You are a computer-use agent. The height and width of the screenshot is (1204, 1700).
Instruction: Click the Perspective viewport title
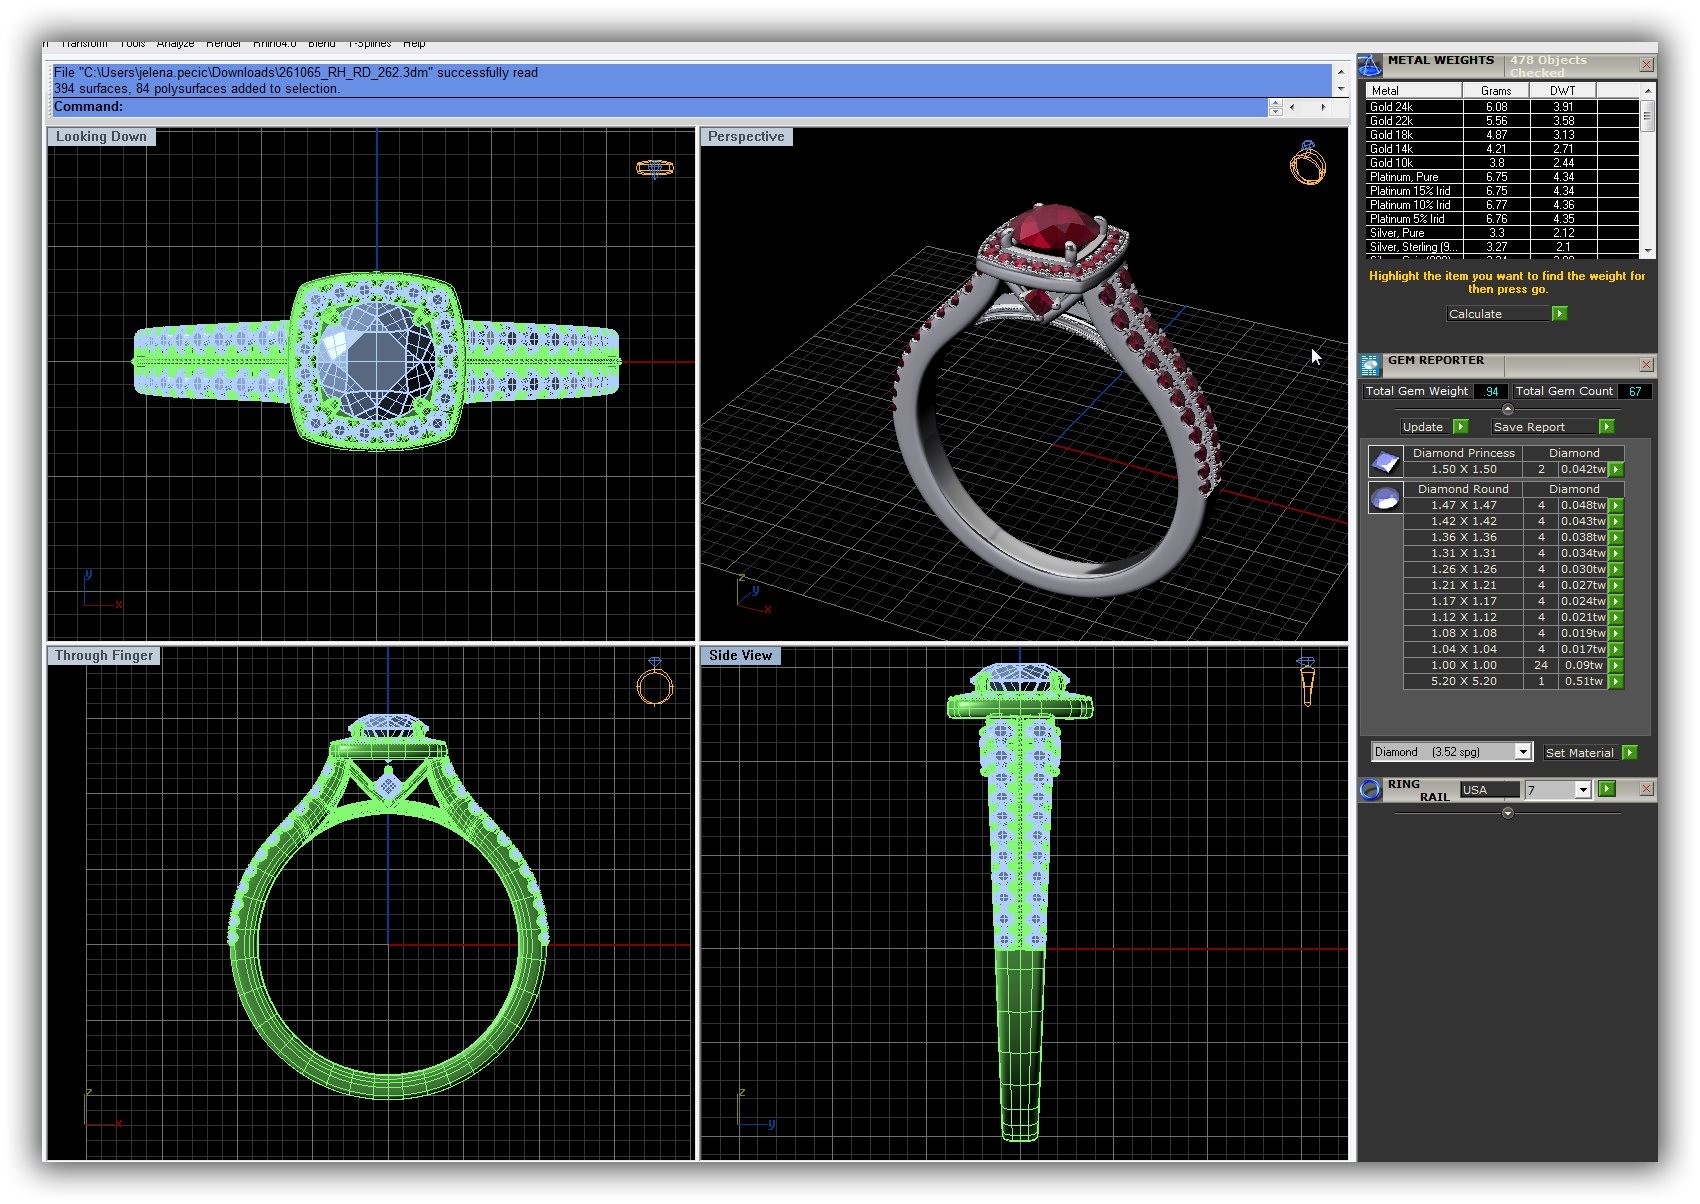click(746, 137)
